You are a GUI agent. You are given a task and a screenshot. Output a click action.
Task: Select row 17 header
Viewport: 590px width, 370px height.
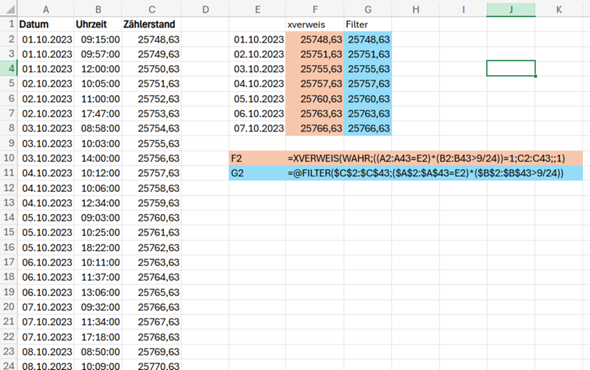pyautogui.click(x=9, y=262)
